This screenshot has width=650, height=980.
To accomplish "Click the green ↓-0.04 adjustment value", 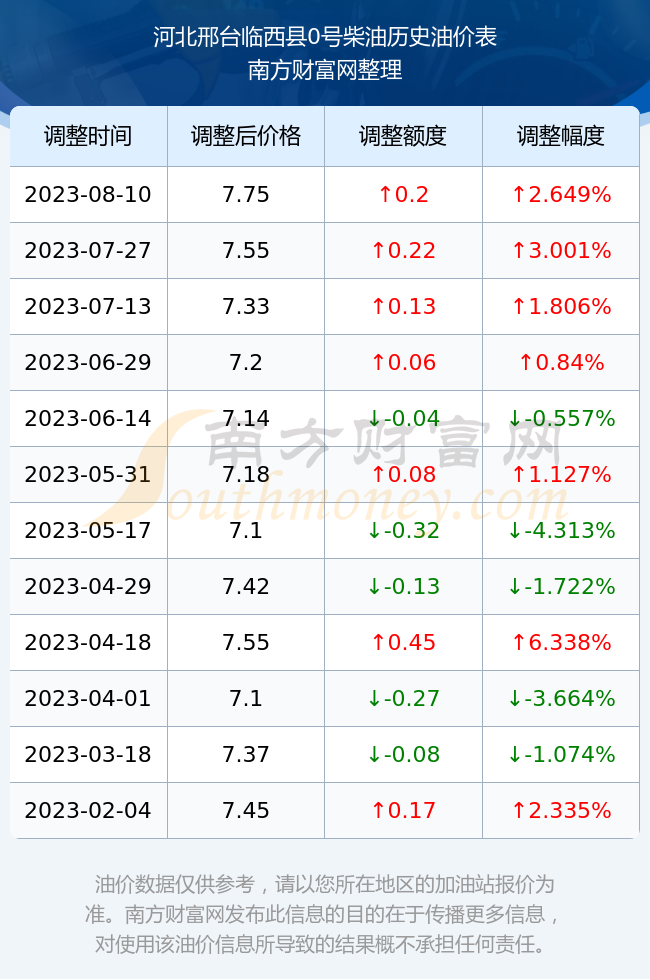I will [x=403, y=418].
